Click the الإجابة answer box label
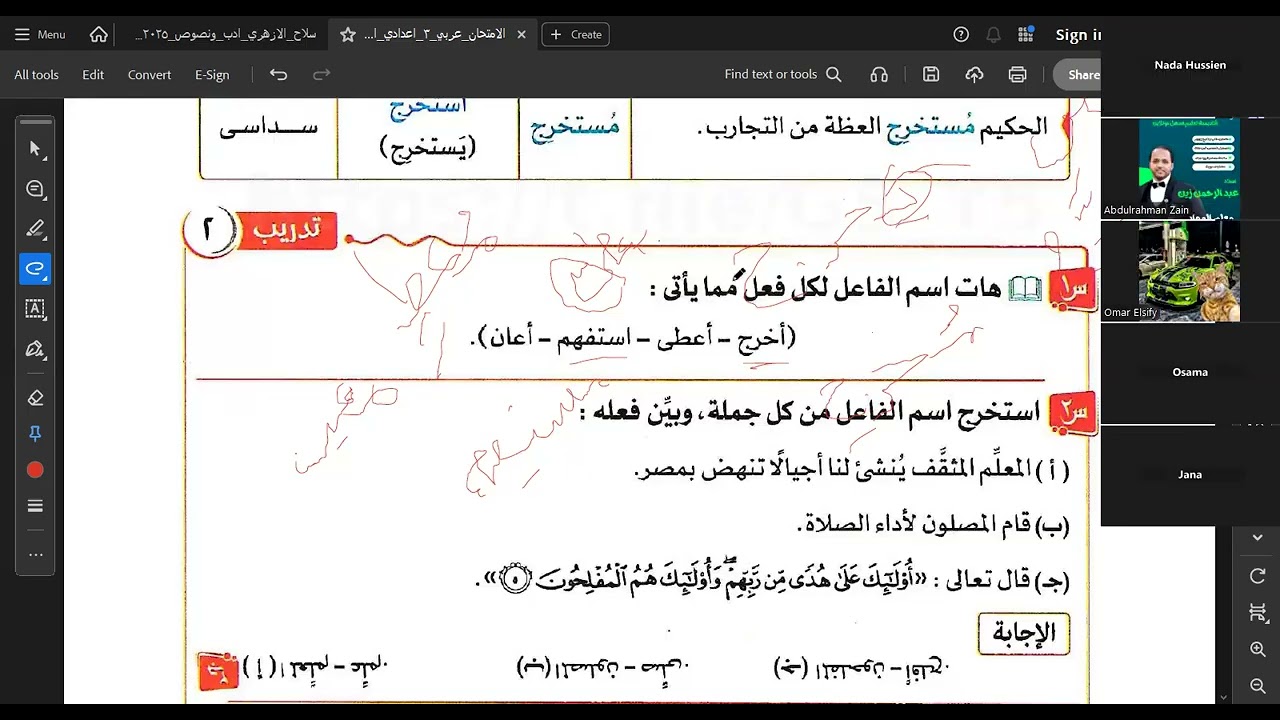The width and height of the screenshot is (1280, 720). point(1023,633)
